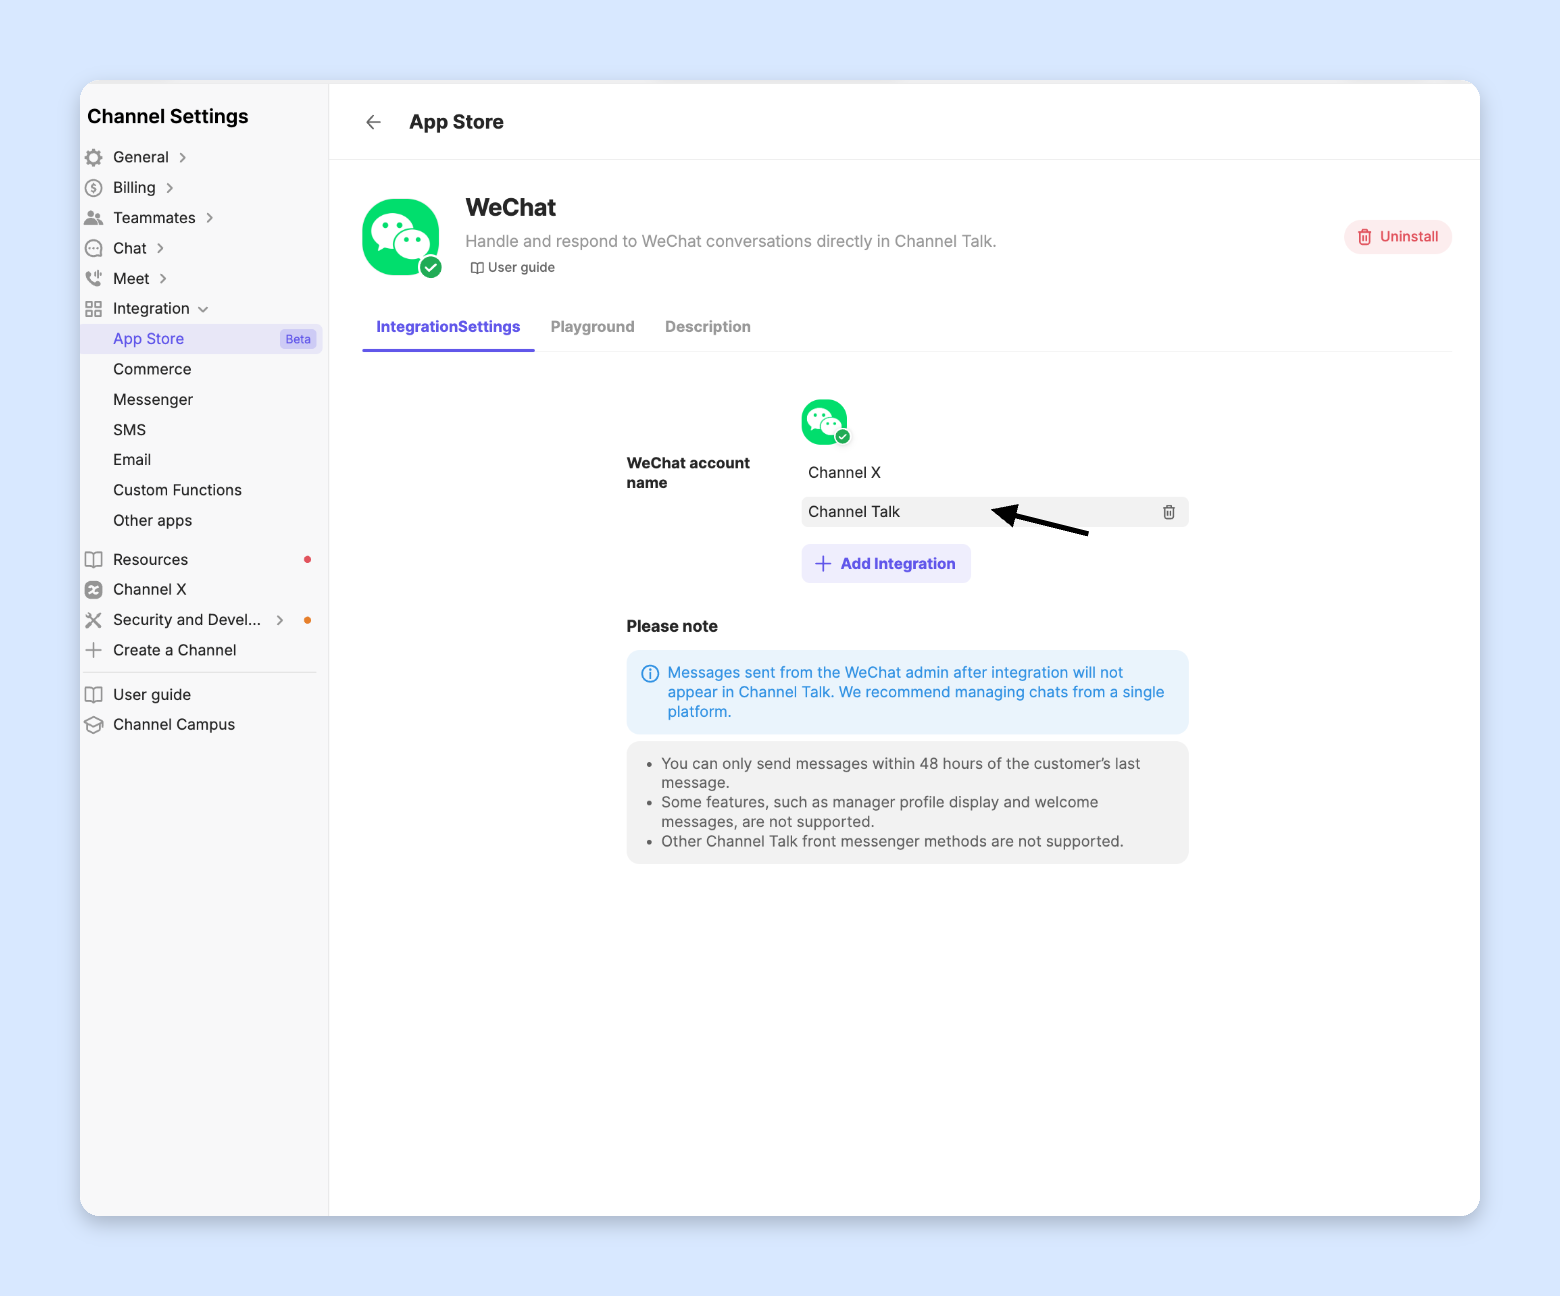The height and width of the screenshot is (1296, 1560).
Task: Click the General menu label
Action: [141, 157]
